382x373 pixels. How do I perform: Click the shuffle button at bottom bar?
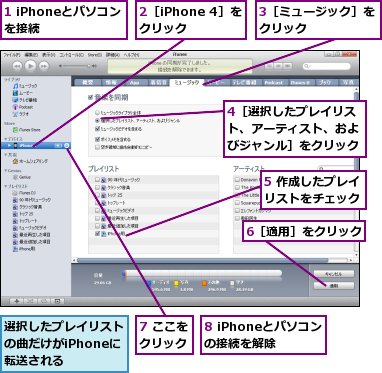click(x=30, y=301)
